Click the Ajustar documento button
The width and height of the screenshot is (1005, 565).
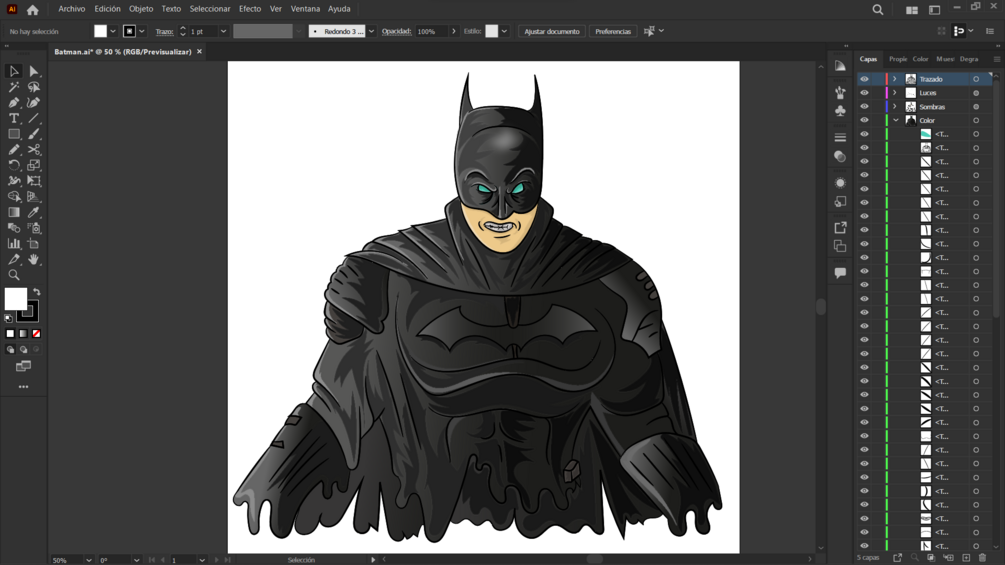552,31
